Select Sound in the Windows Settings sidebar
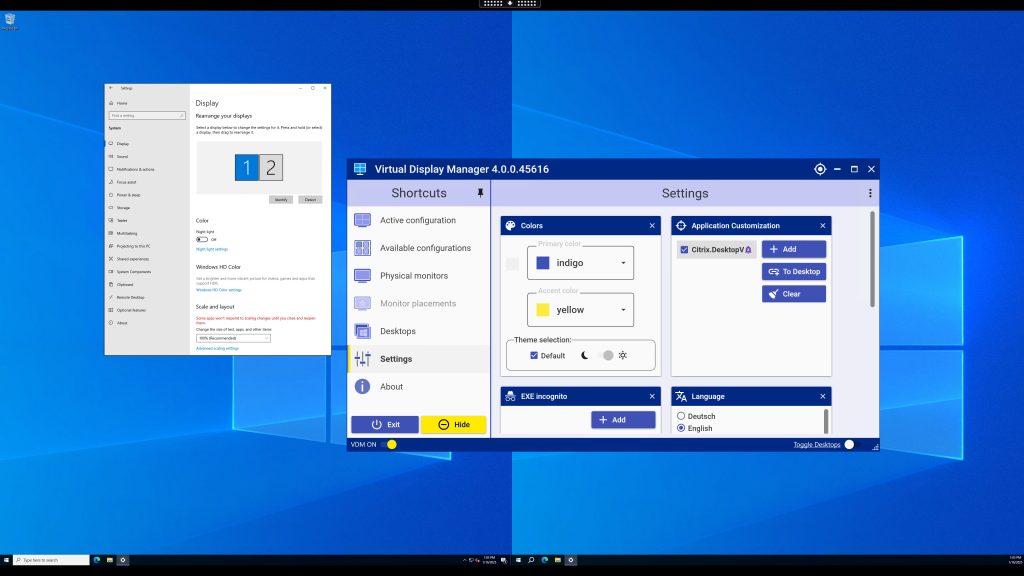This screenshot has height=576, width=1024. [122, 156]
